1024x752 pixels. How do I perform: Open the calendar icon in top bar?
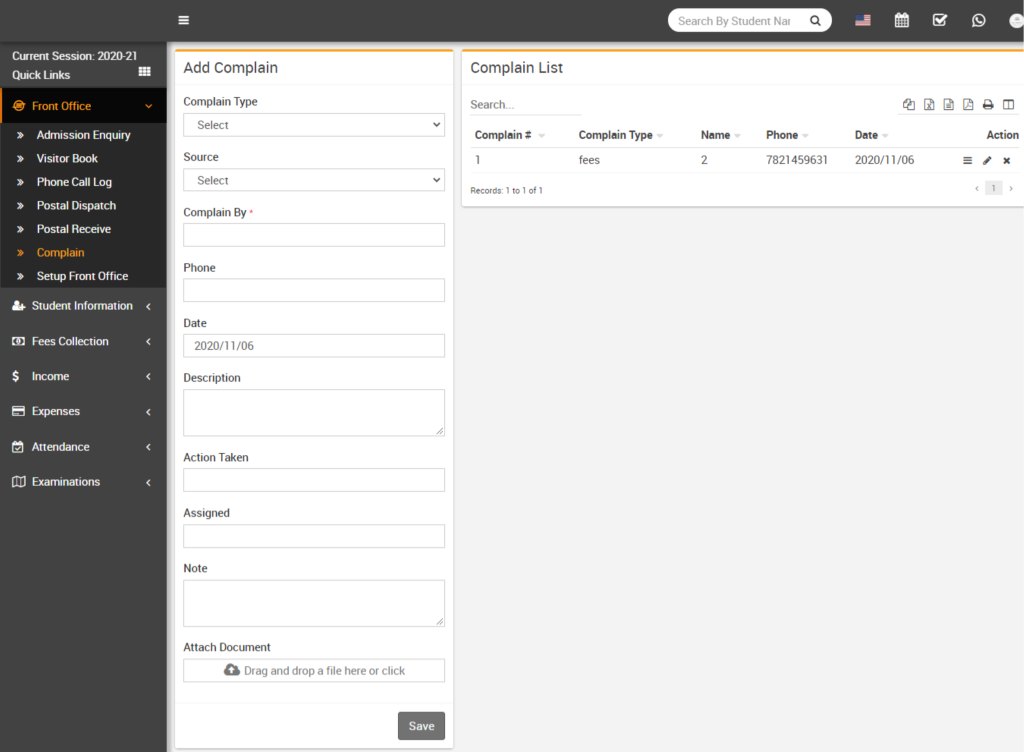click(x=901, y=20)
